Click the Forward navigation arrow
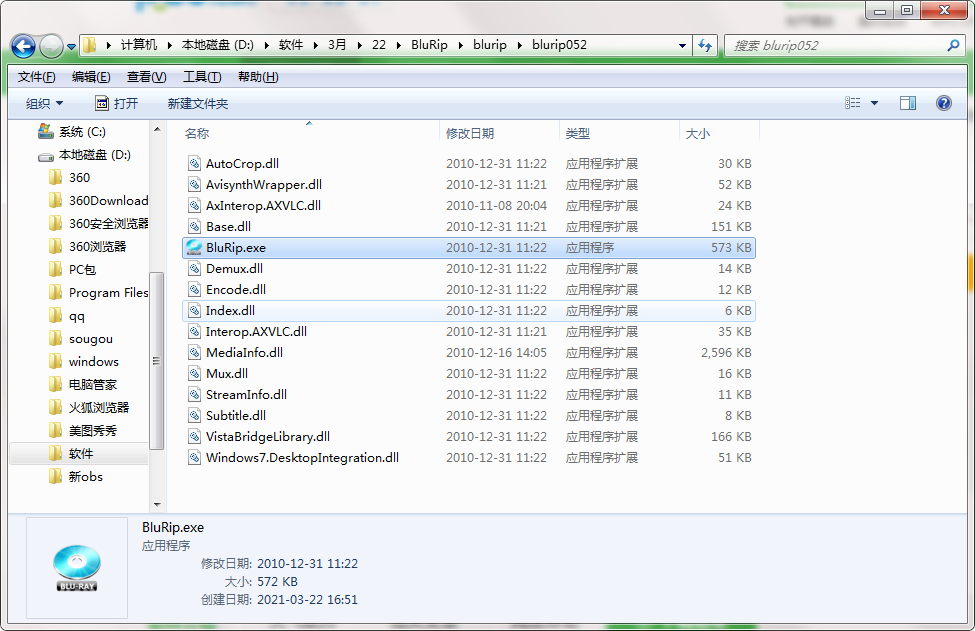This screenshot has height=631, width=975. [51, 47]
